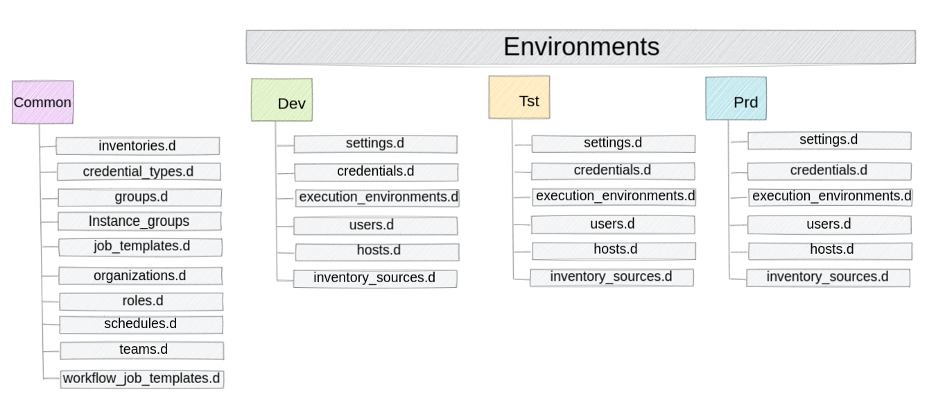Viewport: 936px width, 408px height.
Task: Select the job_templates.d node
Action: (x=140, y=246)
